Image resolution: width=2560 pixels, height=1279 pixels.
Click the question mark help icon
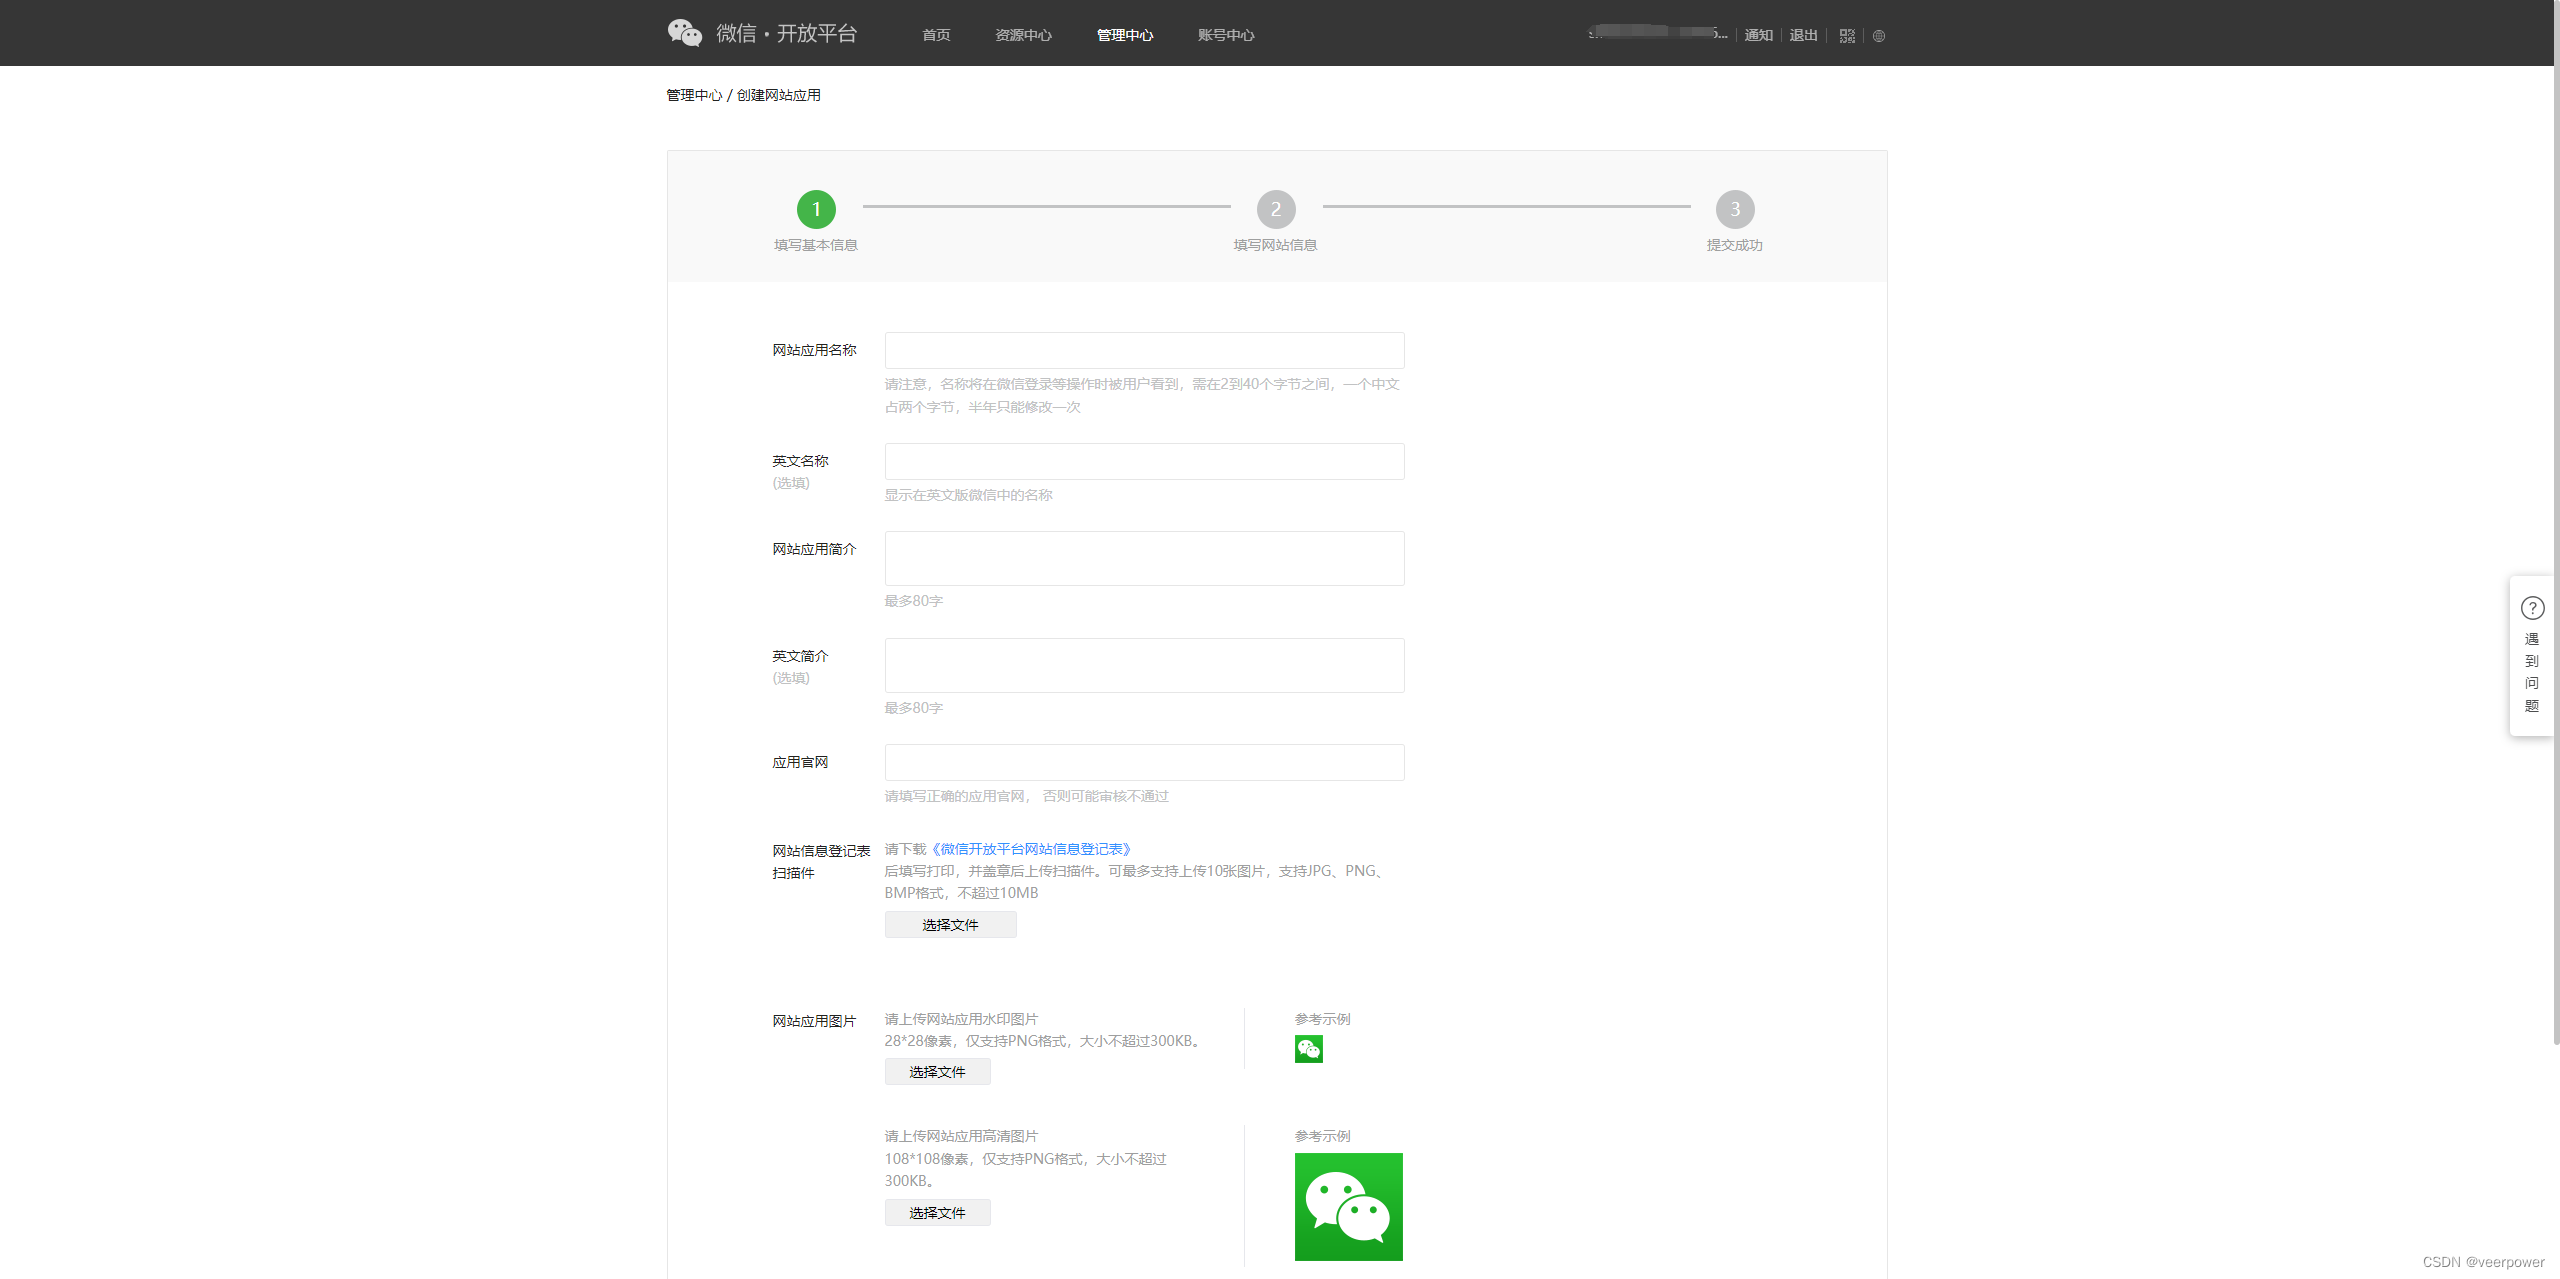coord(2532,608)
